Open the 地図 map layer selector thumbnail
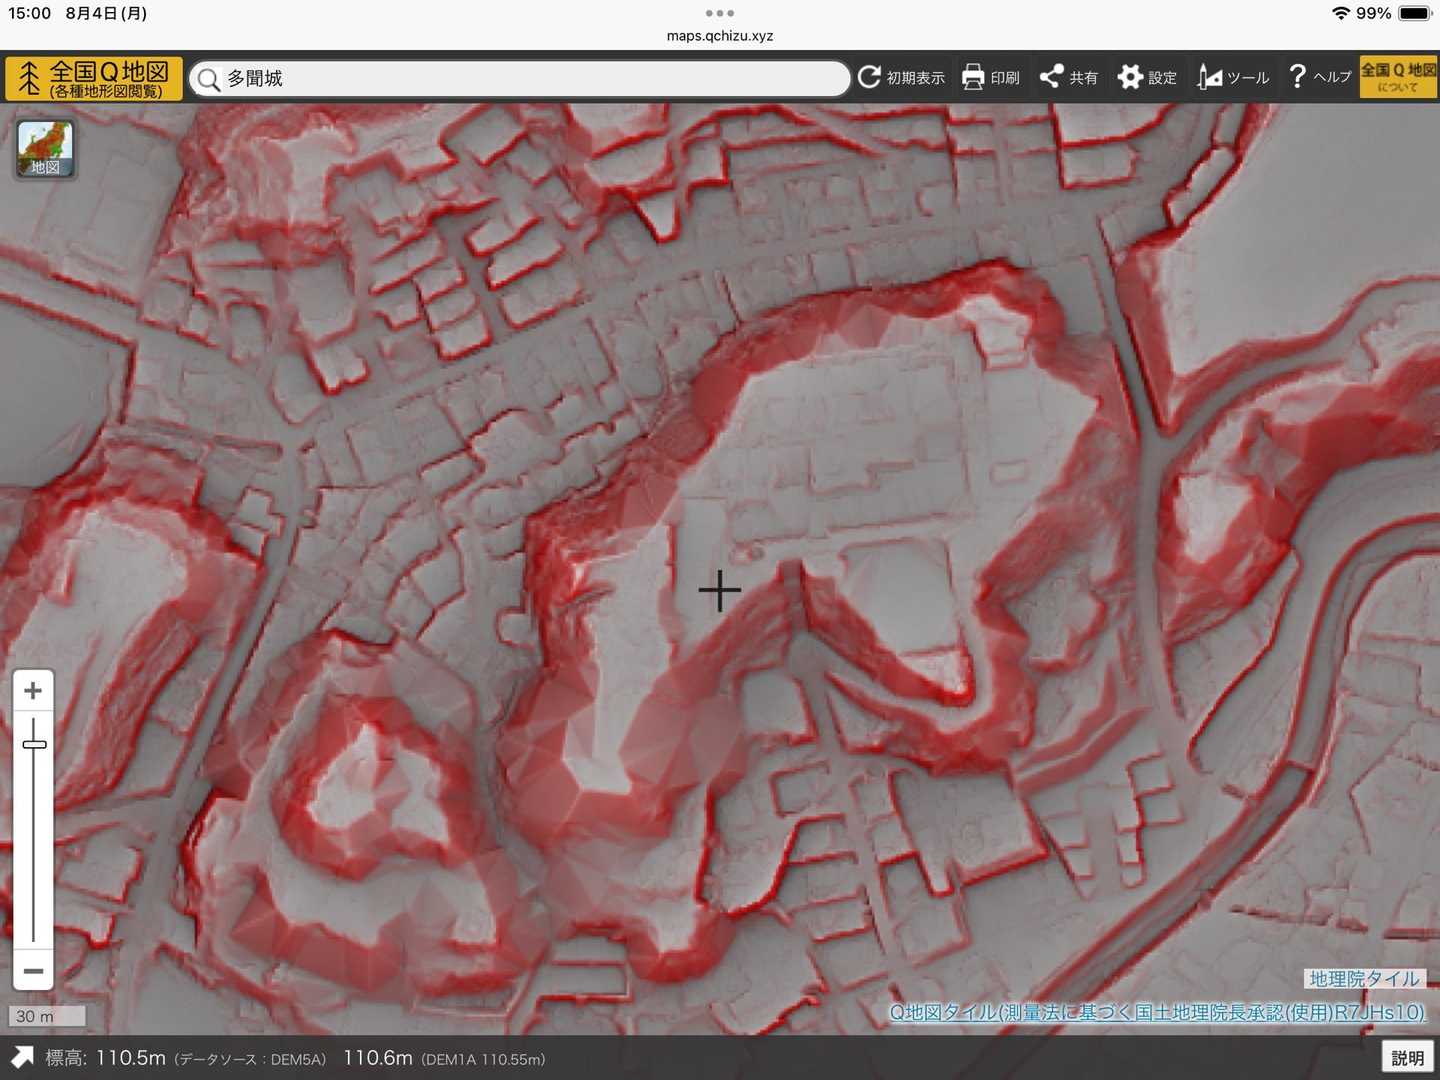Image resolution: width=1440 pixels, height=1080 pixels. tap(45, 149)
